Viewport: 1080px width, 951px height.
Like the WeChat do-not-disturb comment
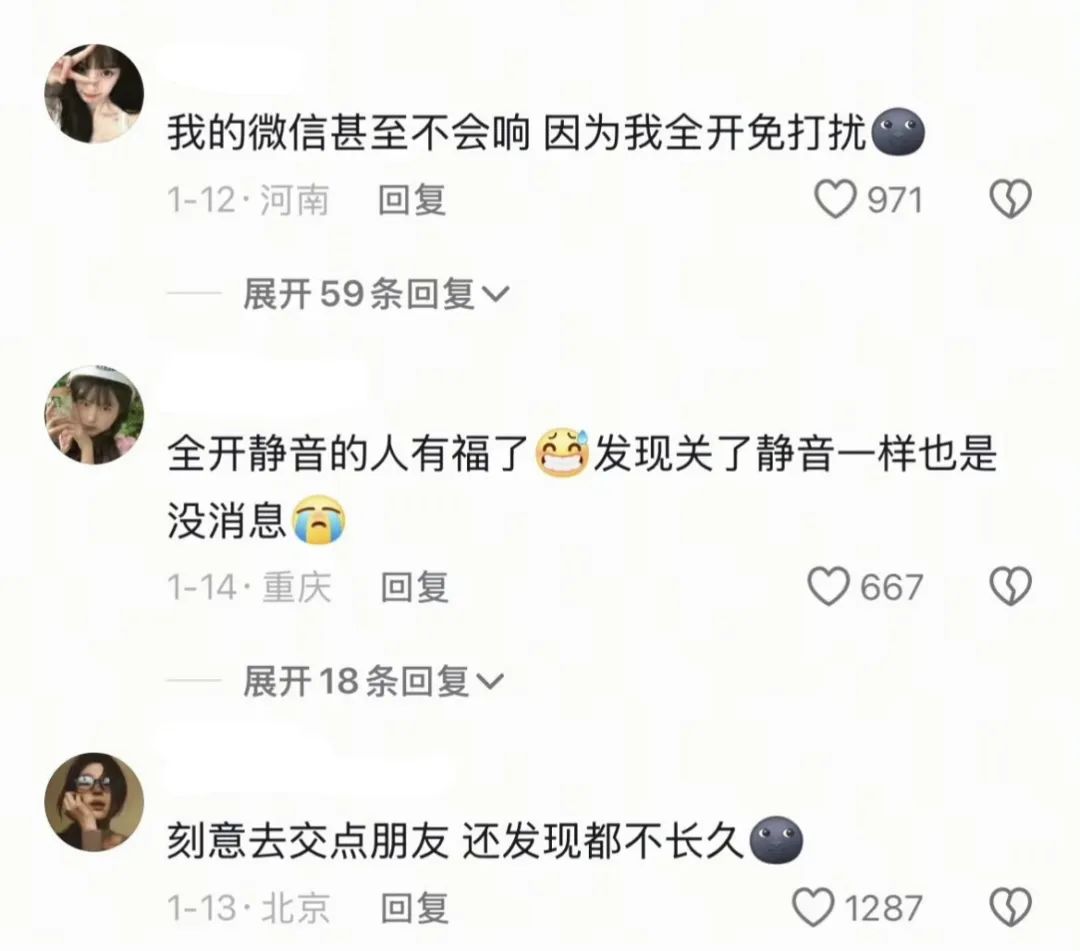(835, 200)
